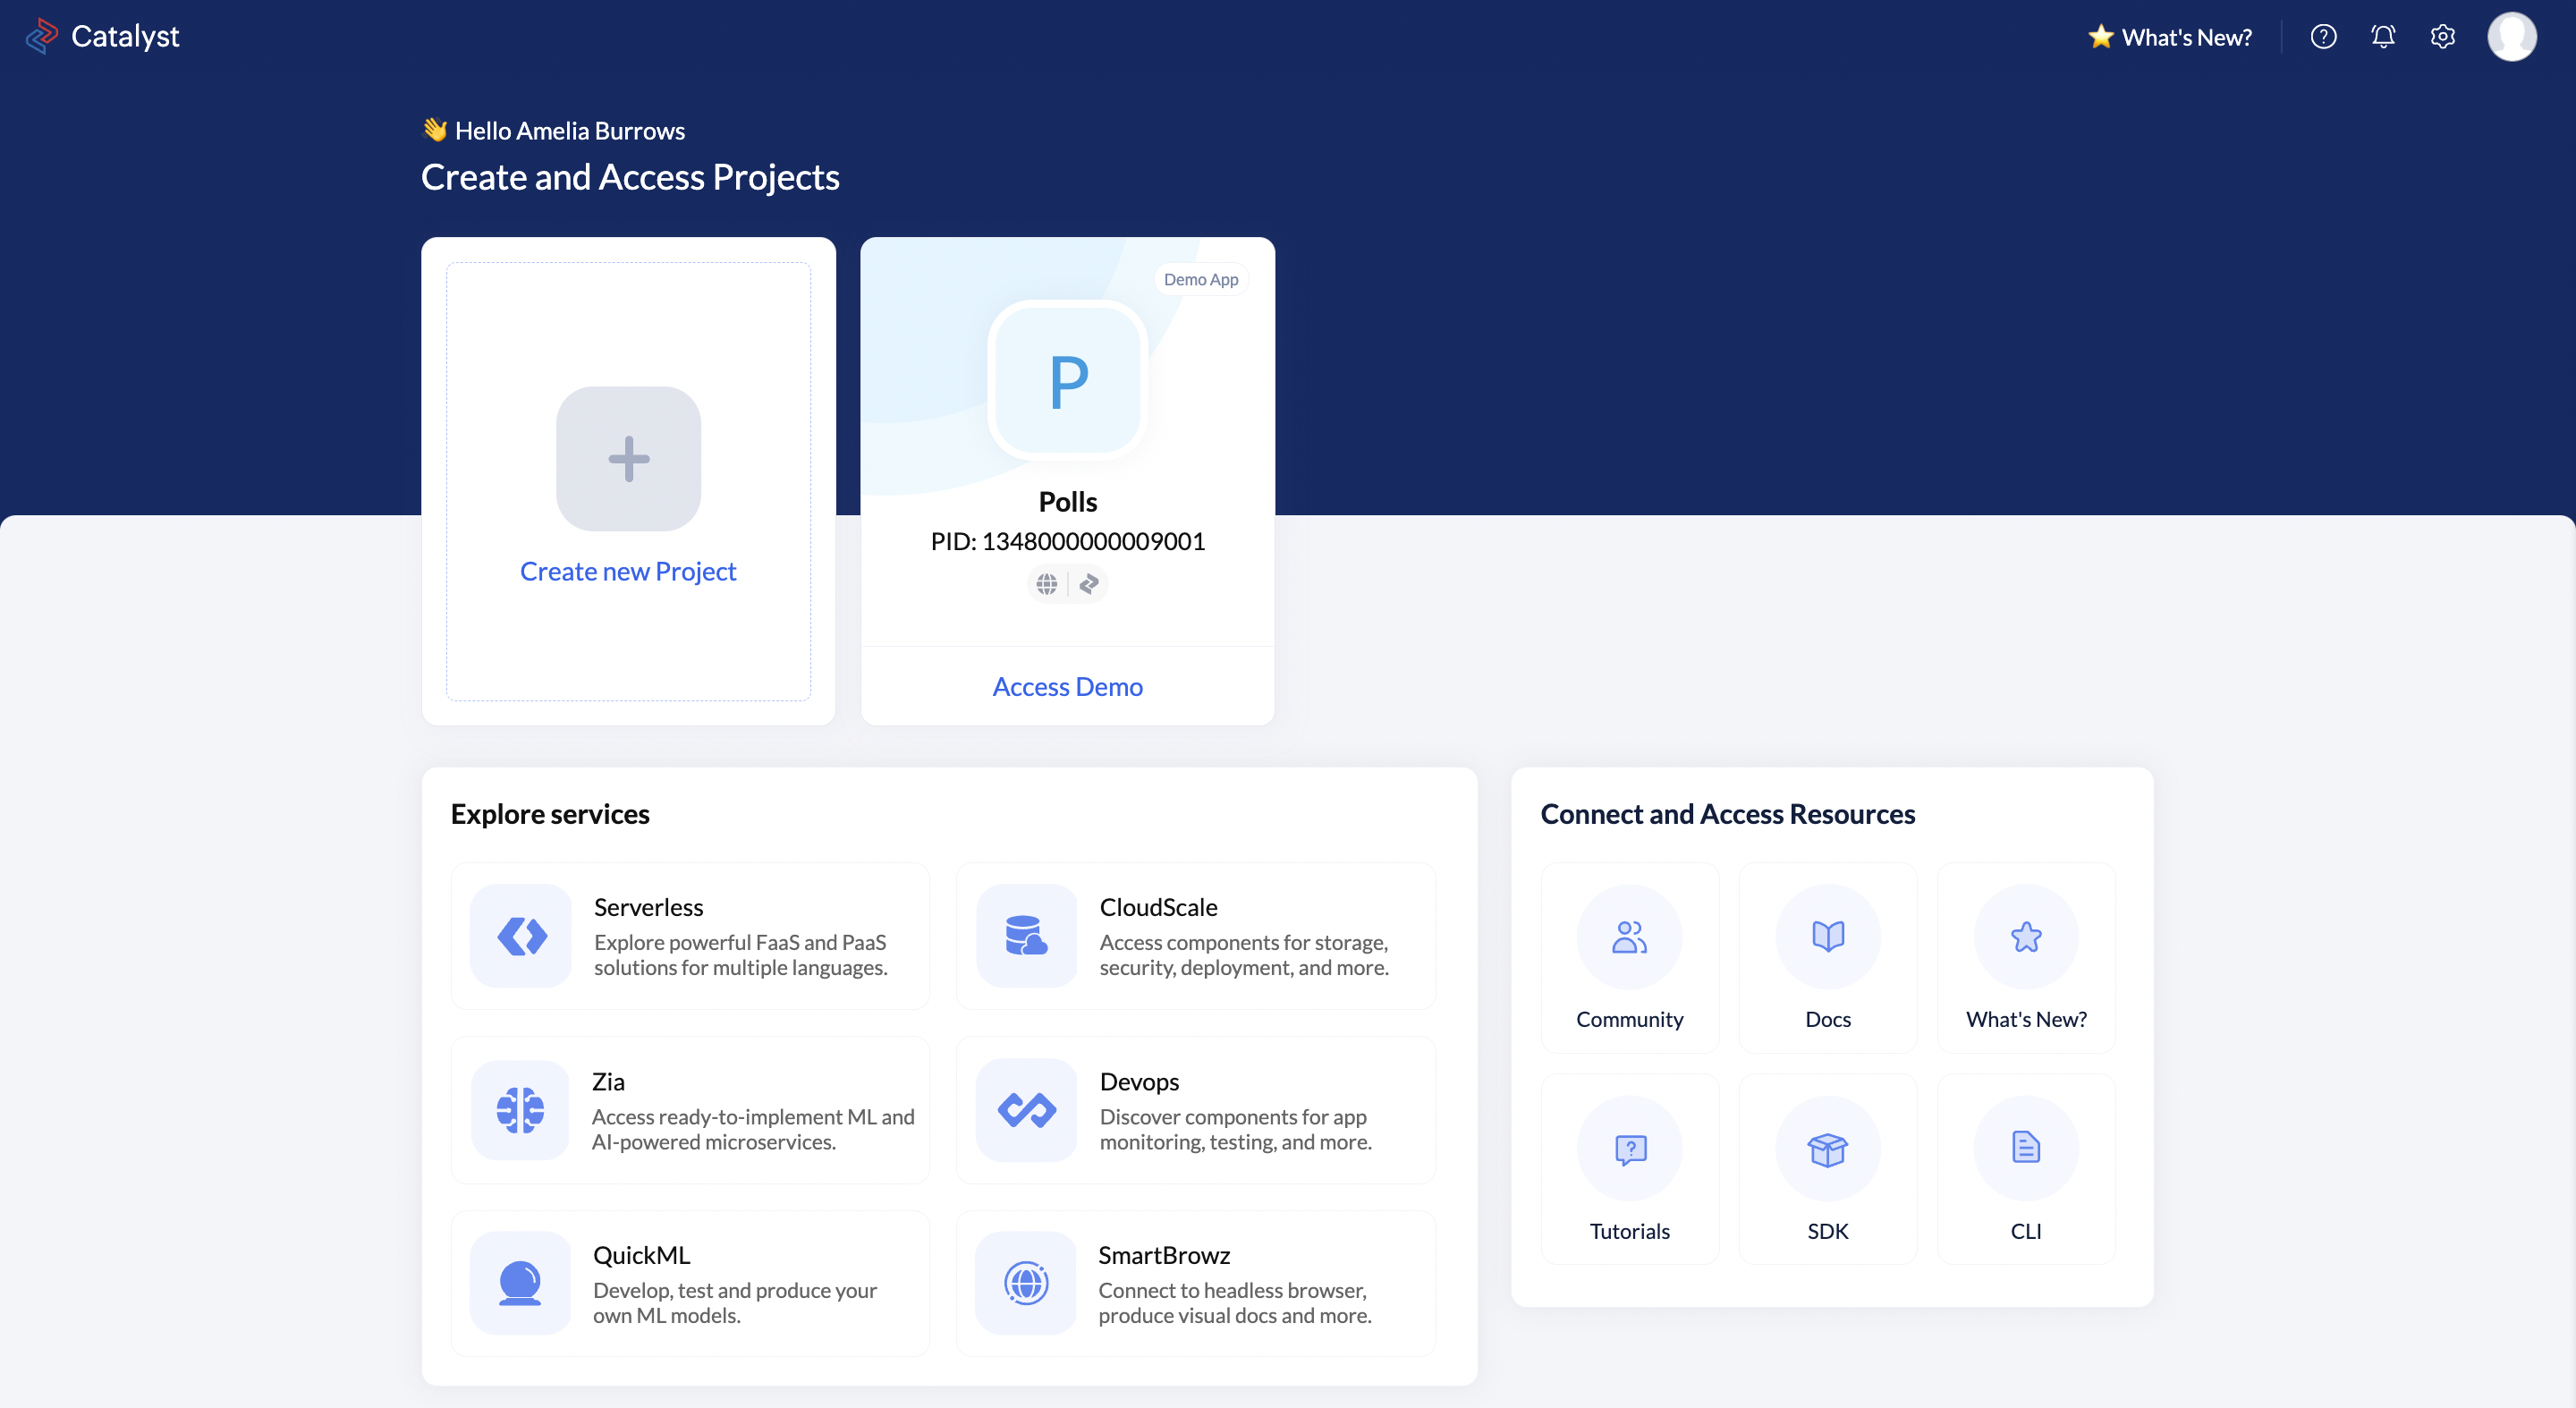The height and width of the screenshot is (1408, 2576).
Task: Open the SmartBrowz globe icon
Action: [x=1026, y=1283]
